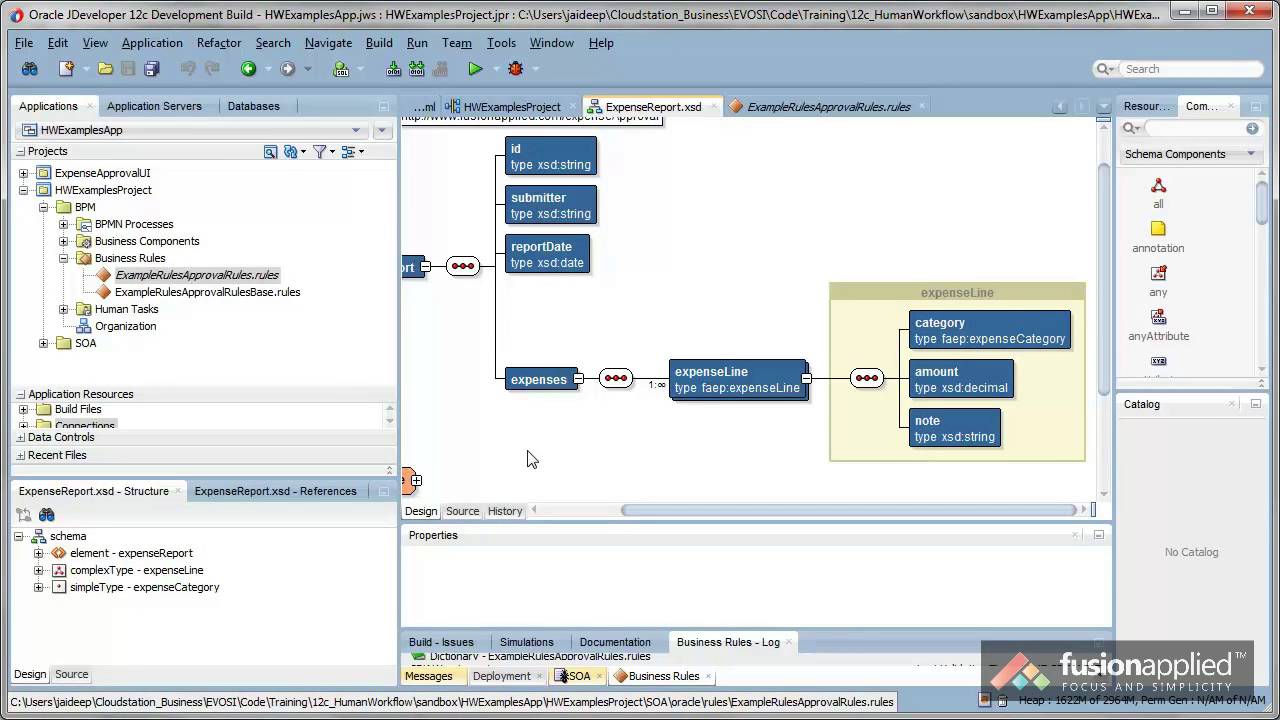Open the ExampleRulesApprovalRules.rules editor tab
Viewport: 1280px width, 720px height.
[828, 106]
